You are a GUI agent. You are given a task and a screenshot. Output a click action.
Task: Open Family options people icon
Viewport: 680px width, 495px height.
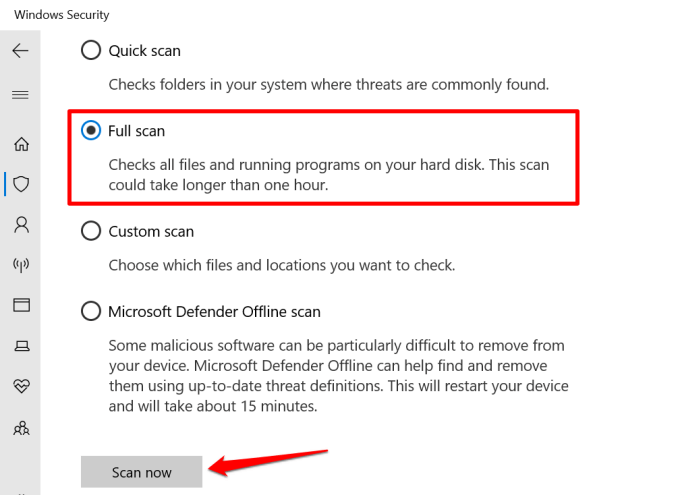tap(20, 427)
